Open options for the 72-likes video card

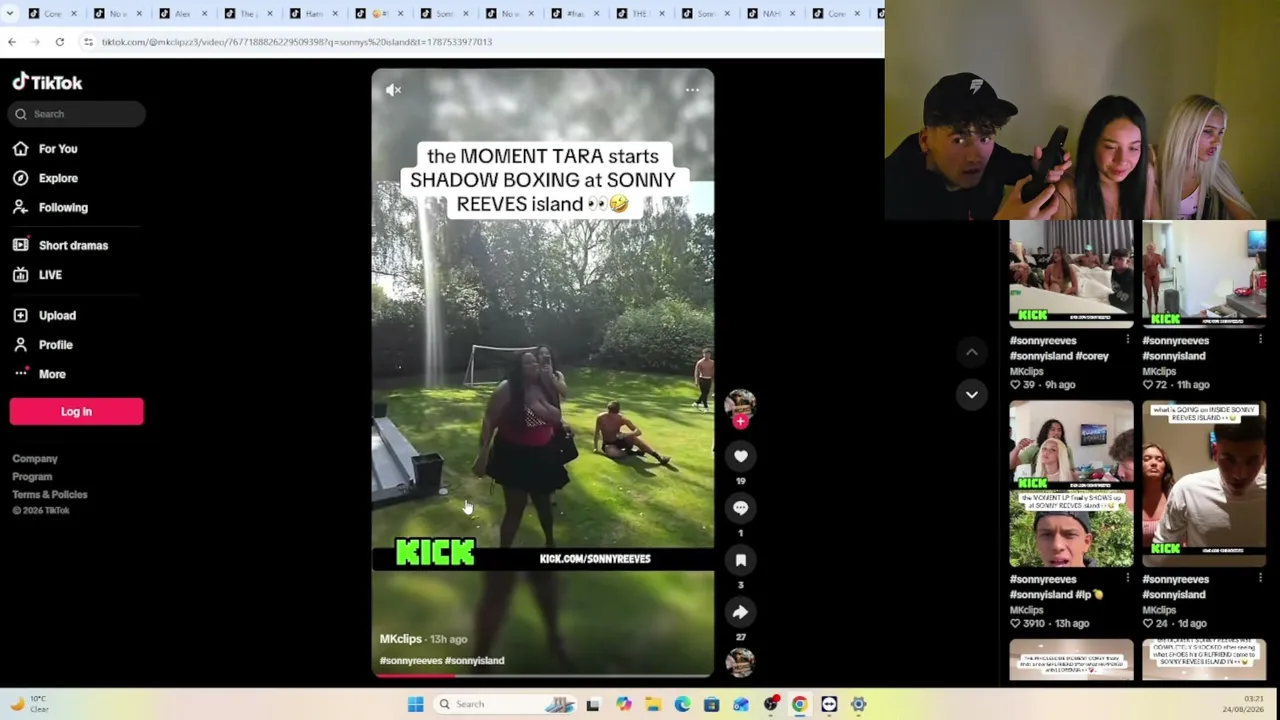pos(1260,340)
